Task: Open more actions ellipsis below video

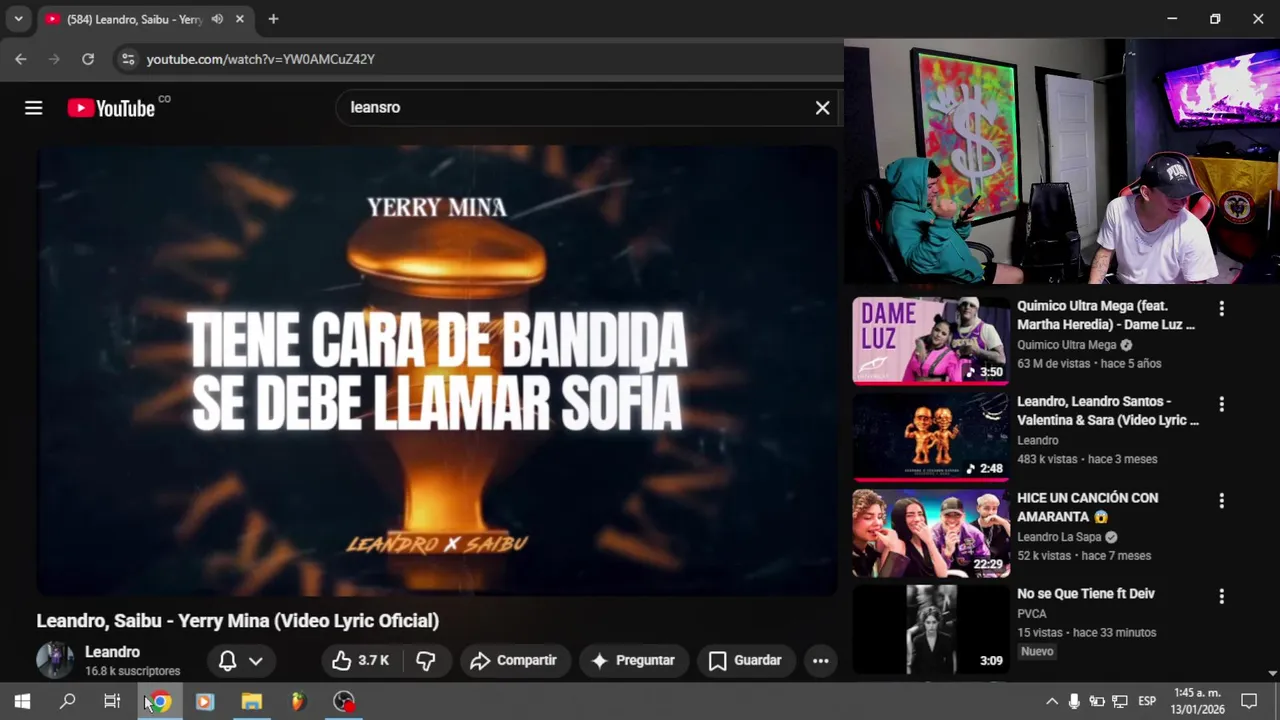Action: click(x=820, y=660)
